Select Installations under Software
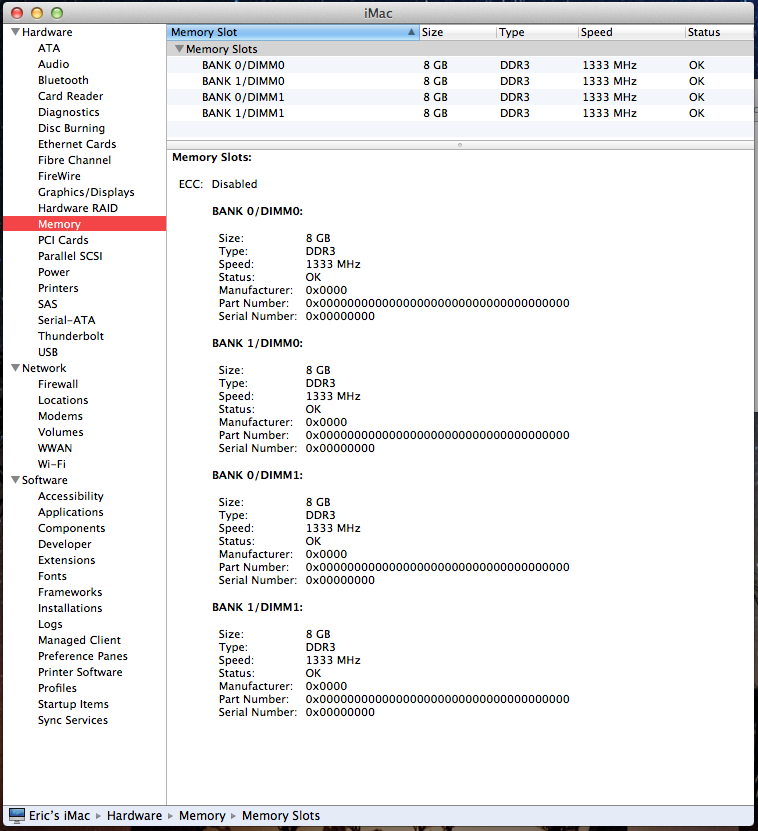Screen dimensions: 758x831 click(70, 608)
